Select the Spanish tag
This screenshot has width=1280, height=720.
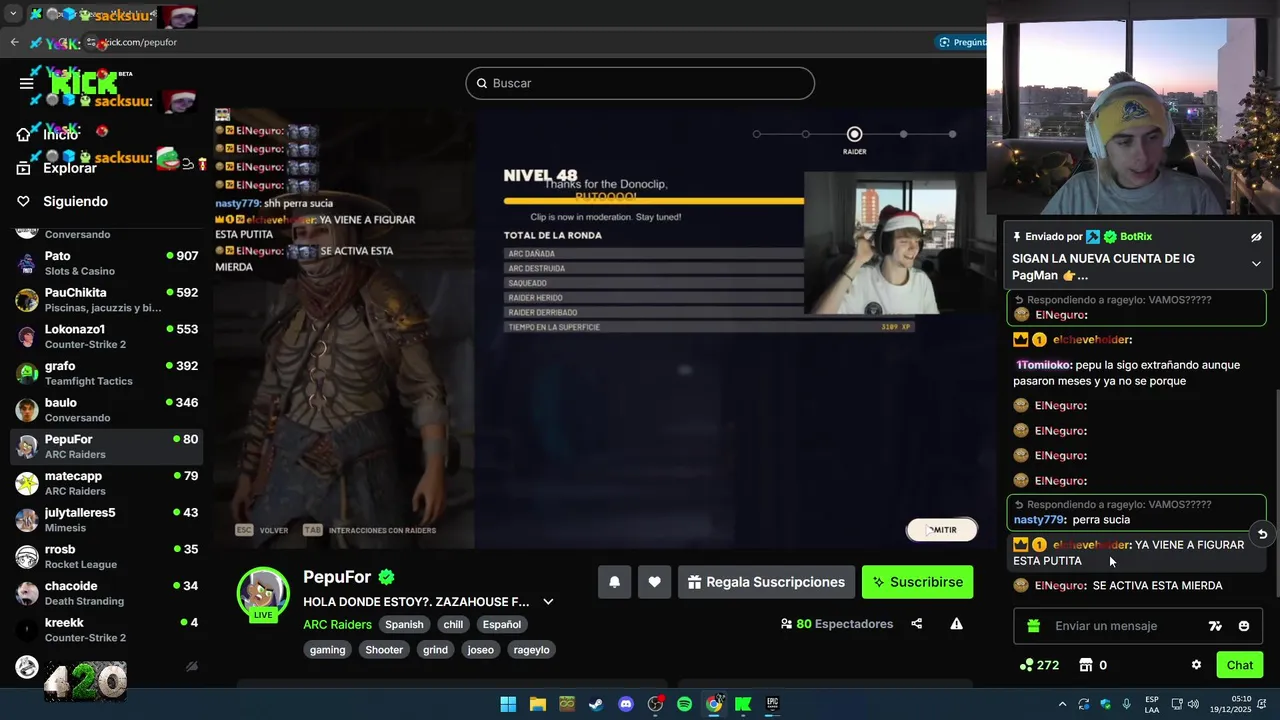point(404,624)
